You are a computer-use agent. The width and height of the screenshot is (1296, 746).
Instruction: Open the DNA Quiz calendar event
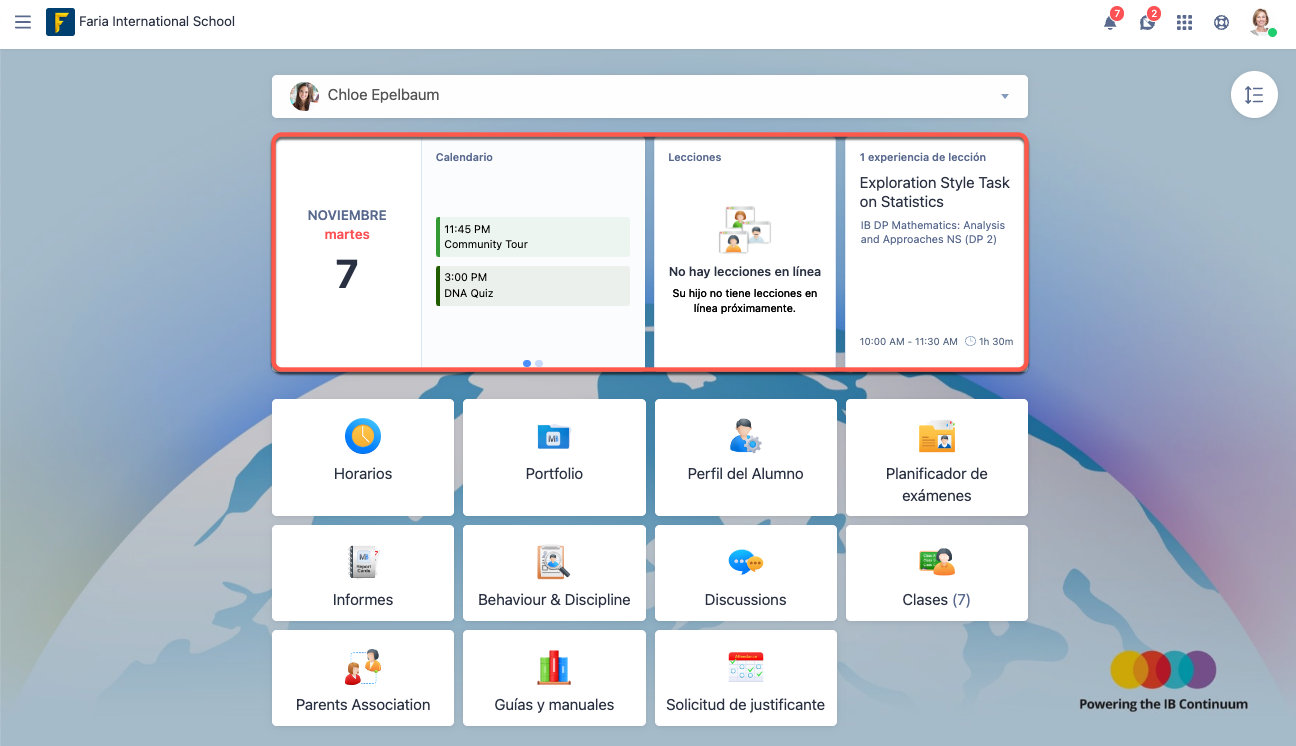[x=533, y=286]
